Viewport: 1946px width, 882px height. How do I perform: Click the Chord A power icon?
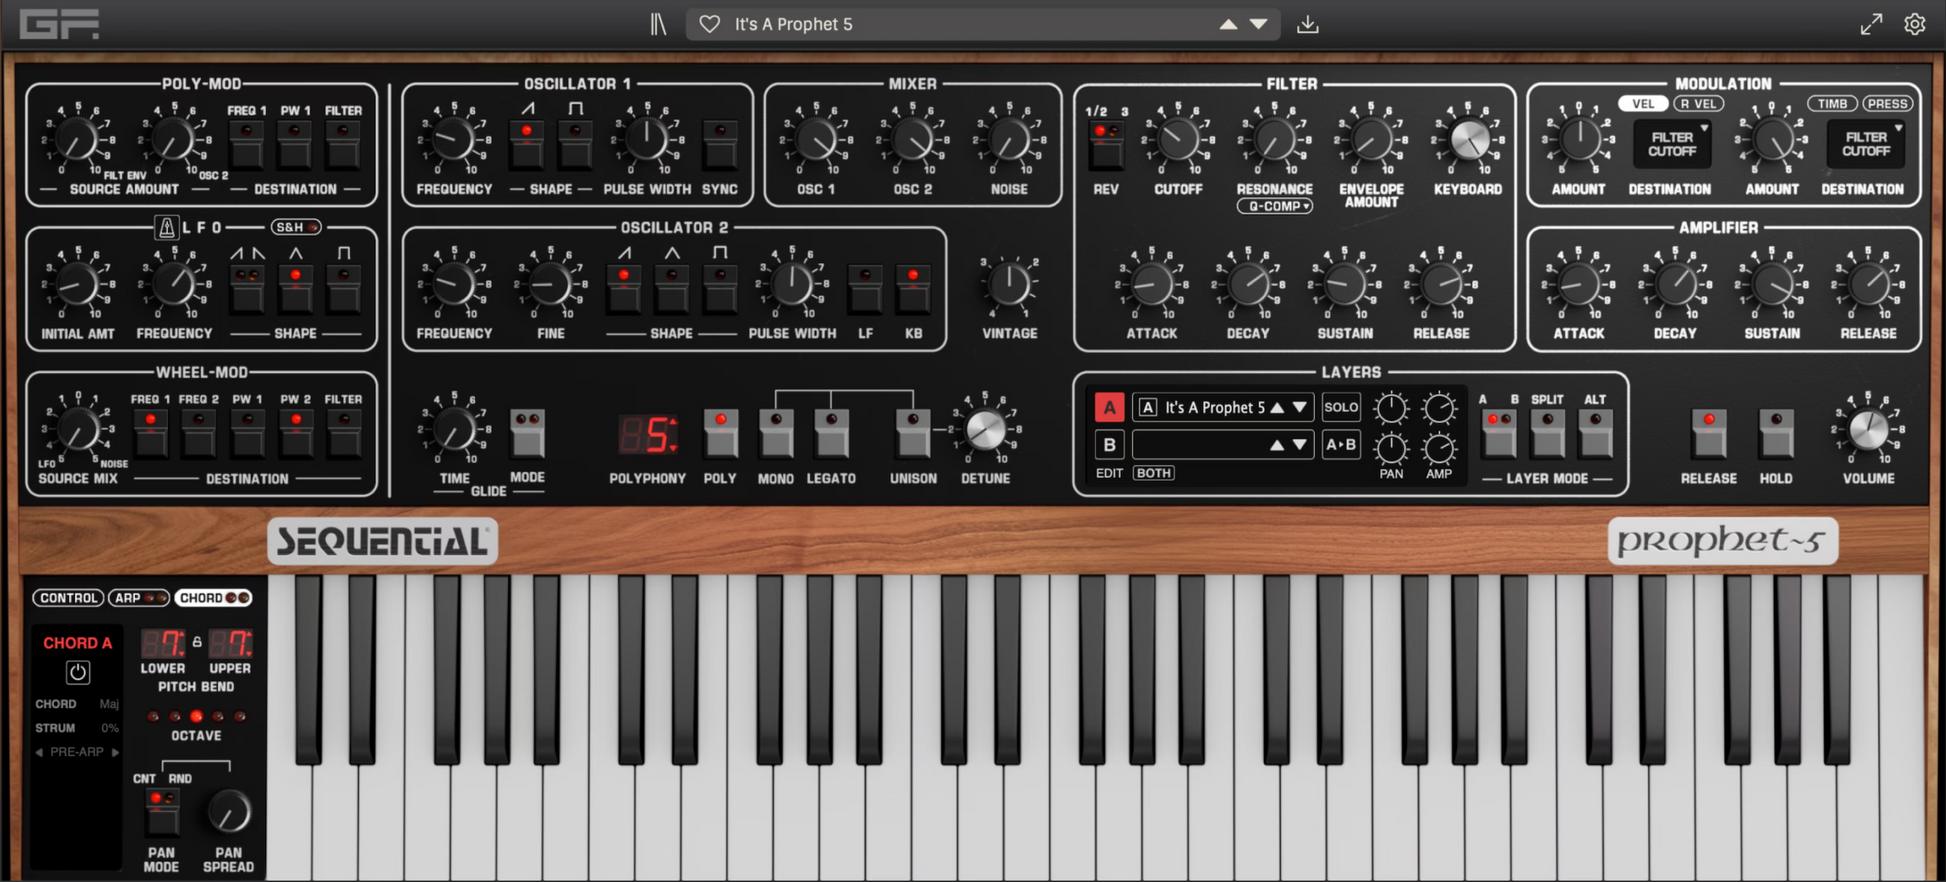tap(78, 672)
